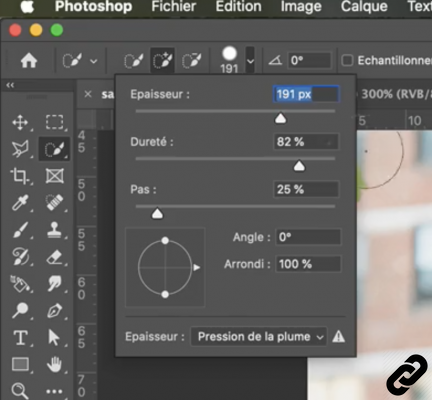432x400 pixels.
Task: Collapse the tools panel with double arrows
Action: pos(10,85)
